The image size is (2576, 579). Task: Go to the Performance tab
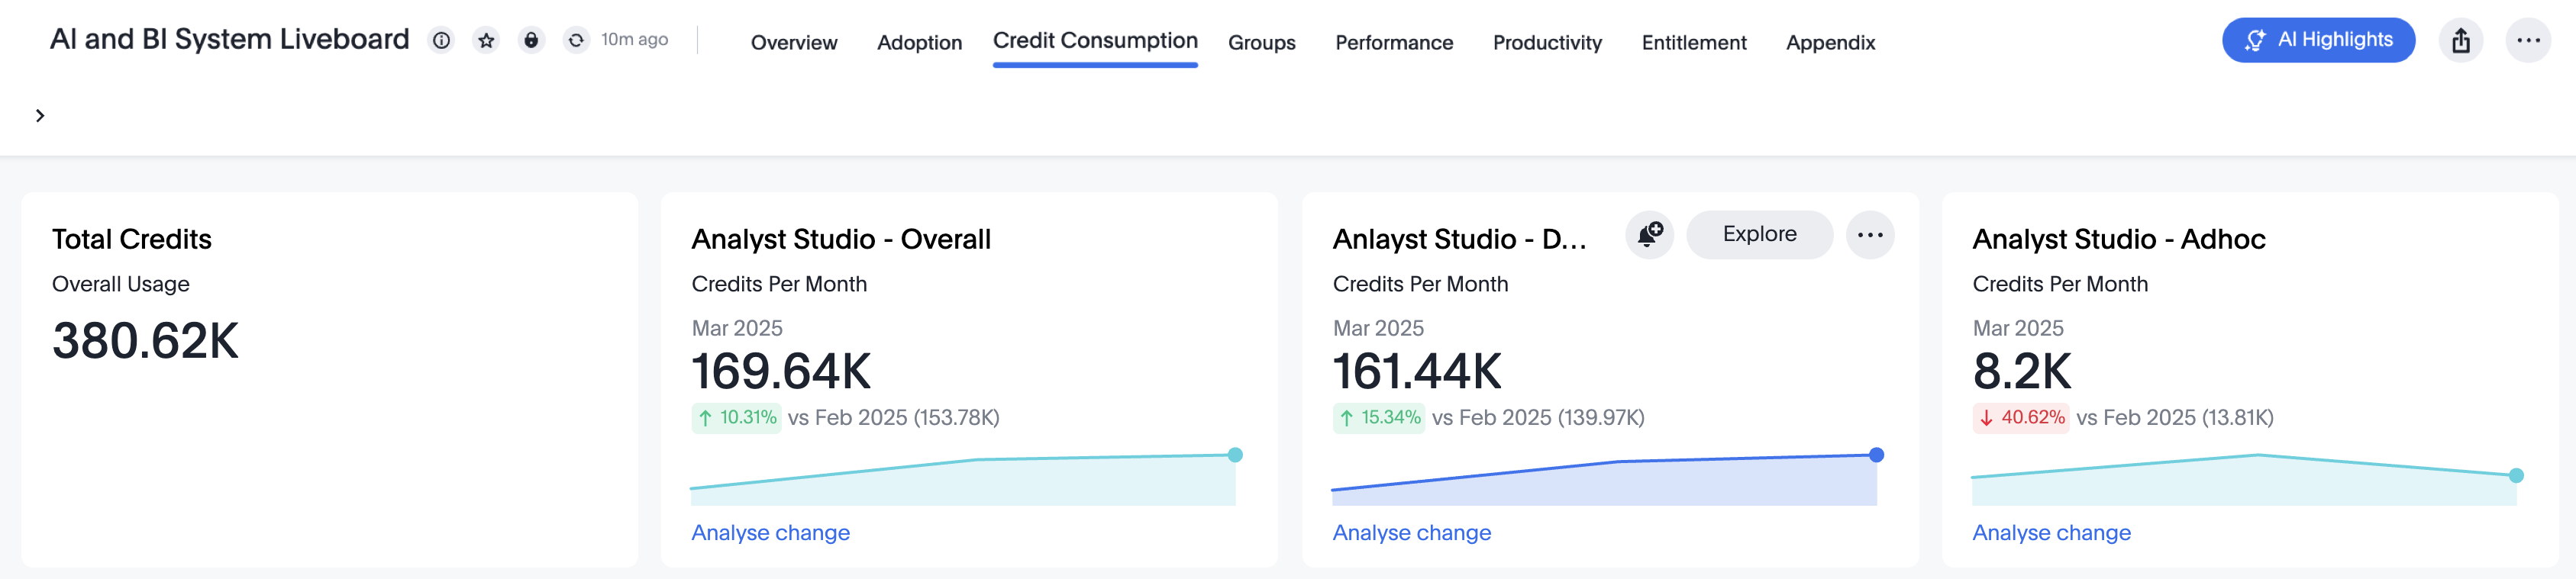(x=1394, y=43)
